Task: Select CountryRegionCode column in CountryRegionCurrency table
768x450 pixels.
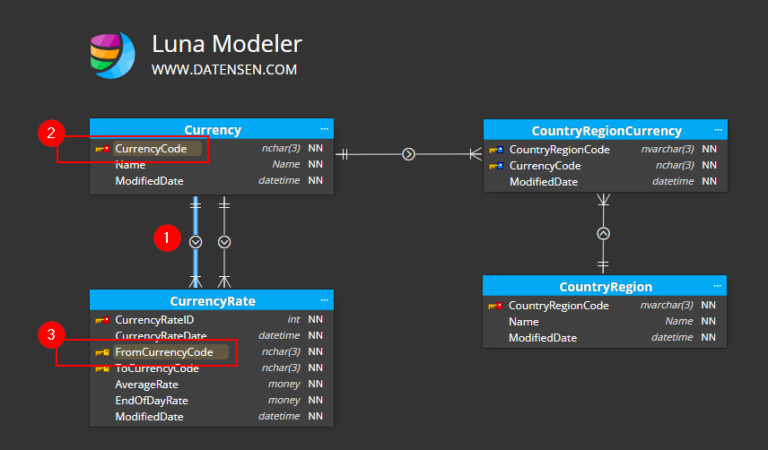Action: click(x=605, y=150)
